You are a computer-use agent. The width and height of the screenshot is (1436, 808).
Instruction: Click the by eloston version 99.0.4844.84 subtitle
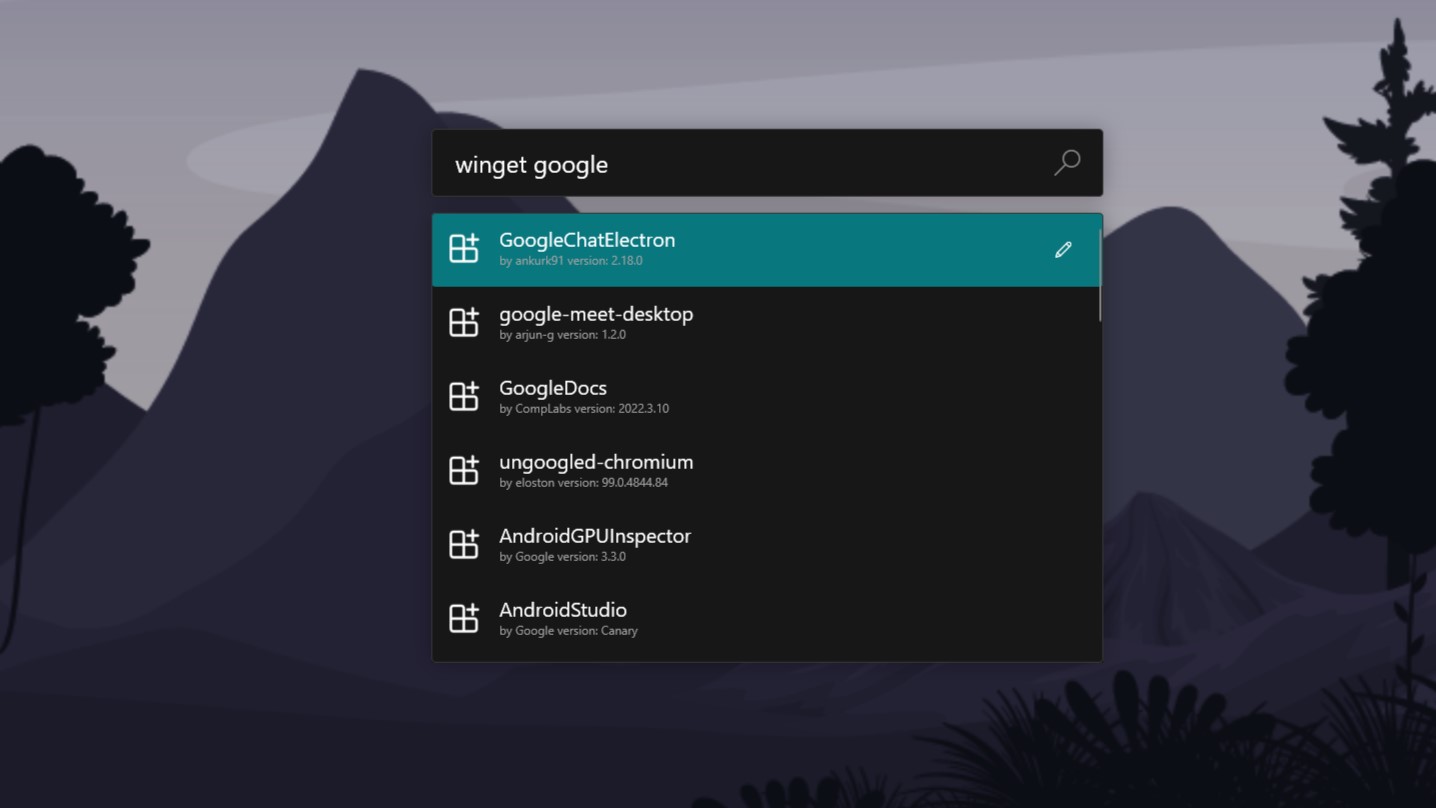click(583, 483)
